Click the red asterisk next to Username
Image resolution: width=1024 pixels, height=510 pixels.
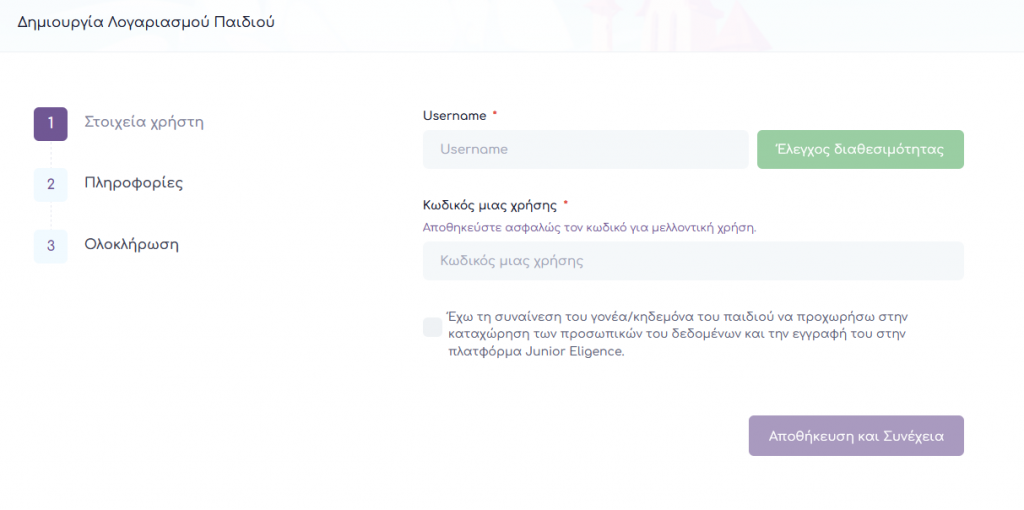pos(495,115)
